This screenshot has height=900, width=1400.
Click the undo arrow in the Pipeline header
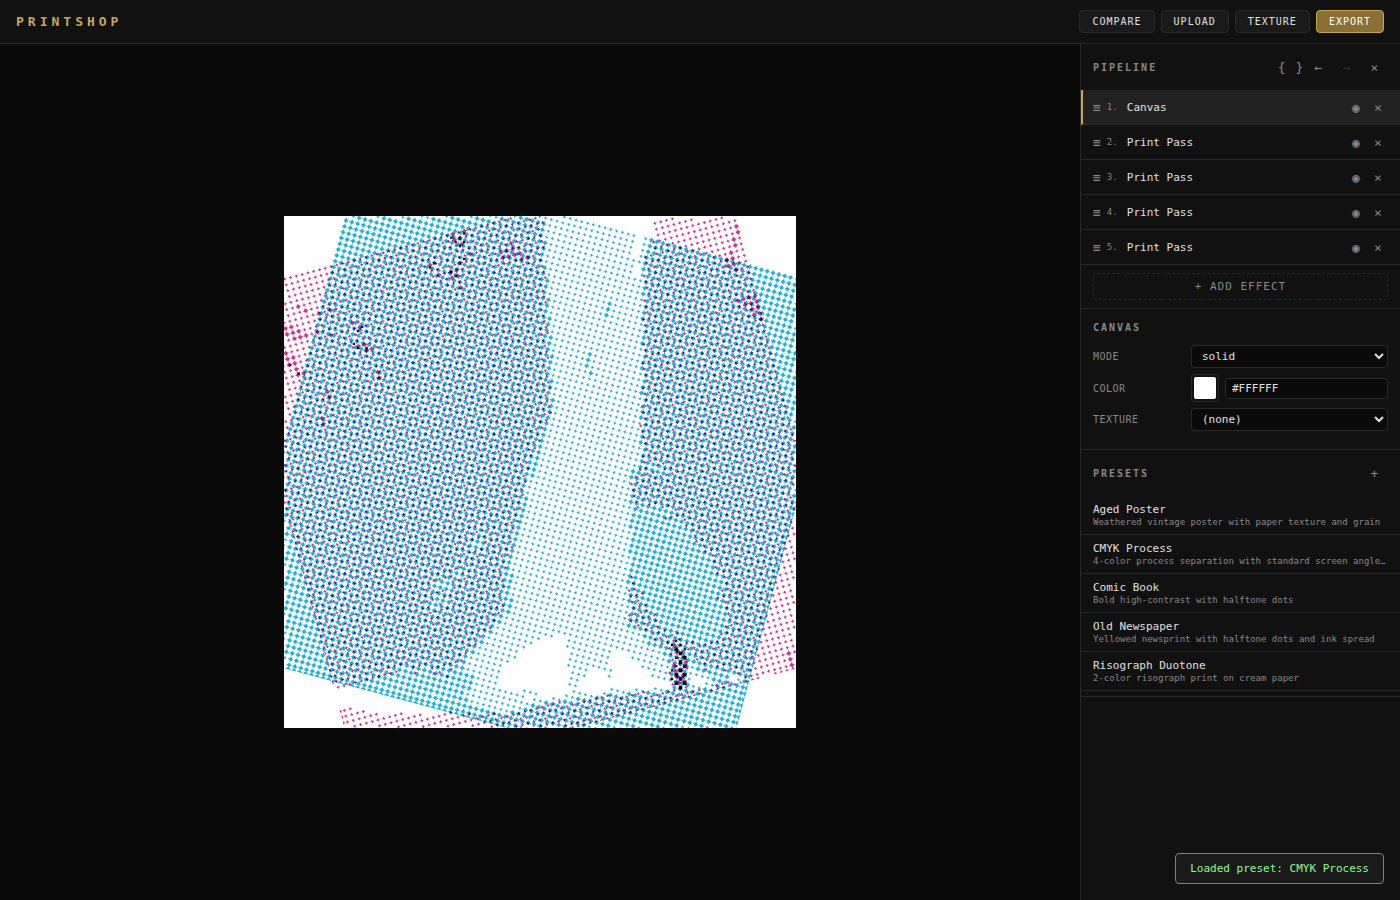1318,68
